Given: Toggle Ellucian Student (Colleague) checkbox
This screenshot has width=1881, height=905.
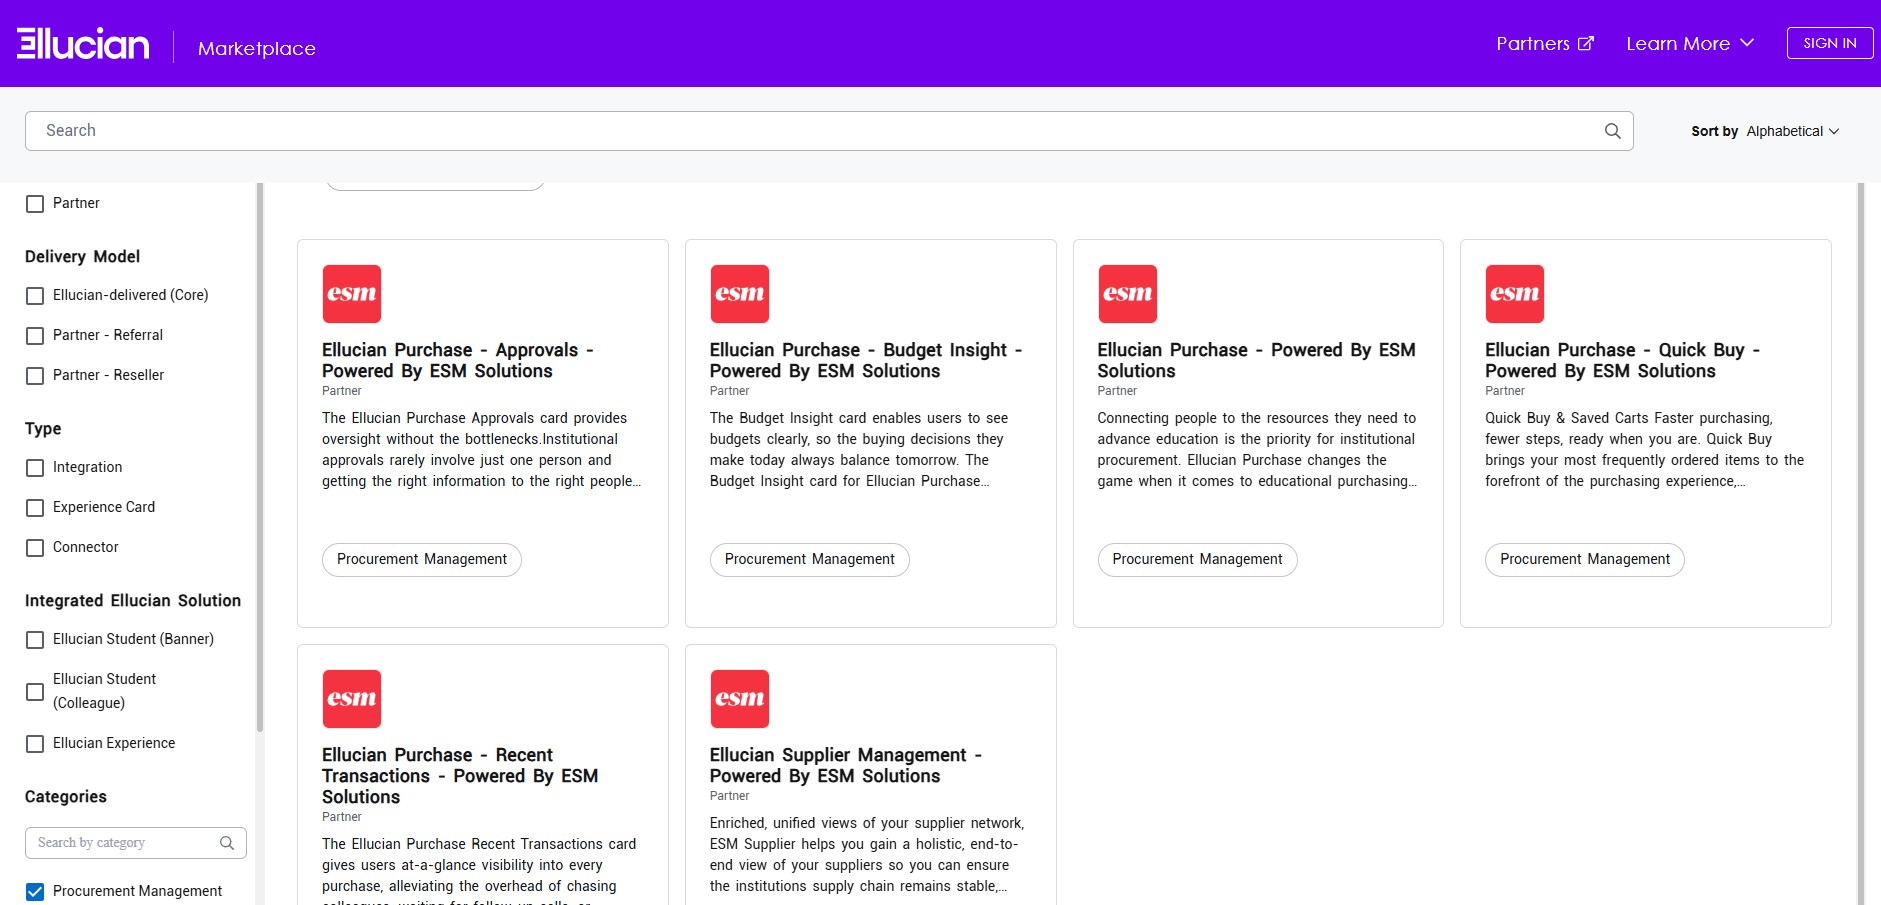Looking at the screenshot, I should (35, 692).
